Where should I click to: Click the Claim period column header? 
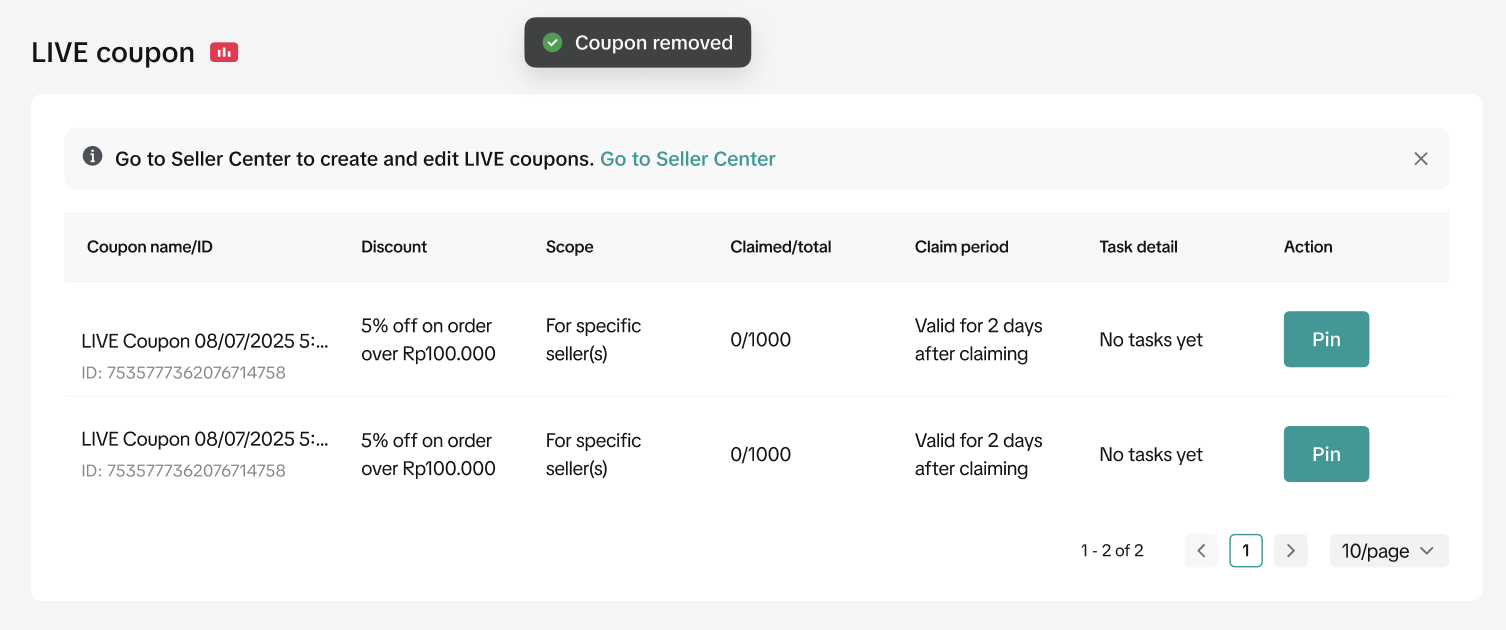[x=961, y=247]
